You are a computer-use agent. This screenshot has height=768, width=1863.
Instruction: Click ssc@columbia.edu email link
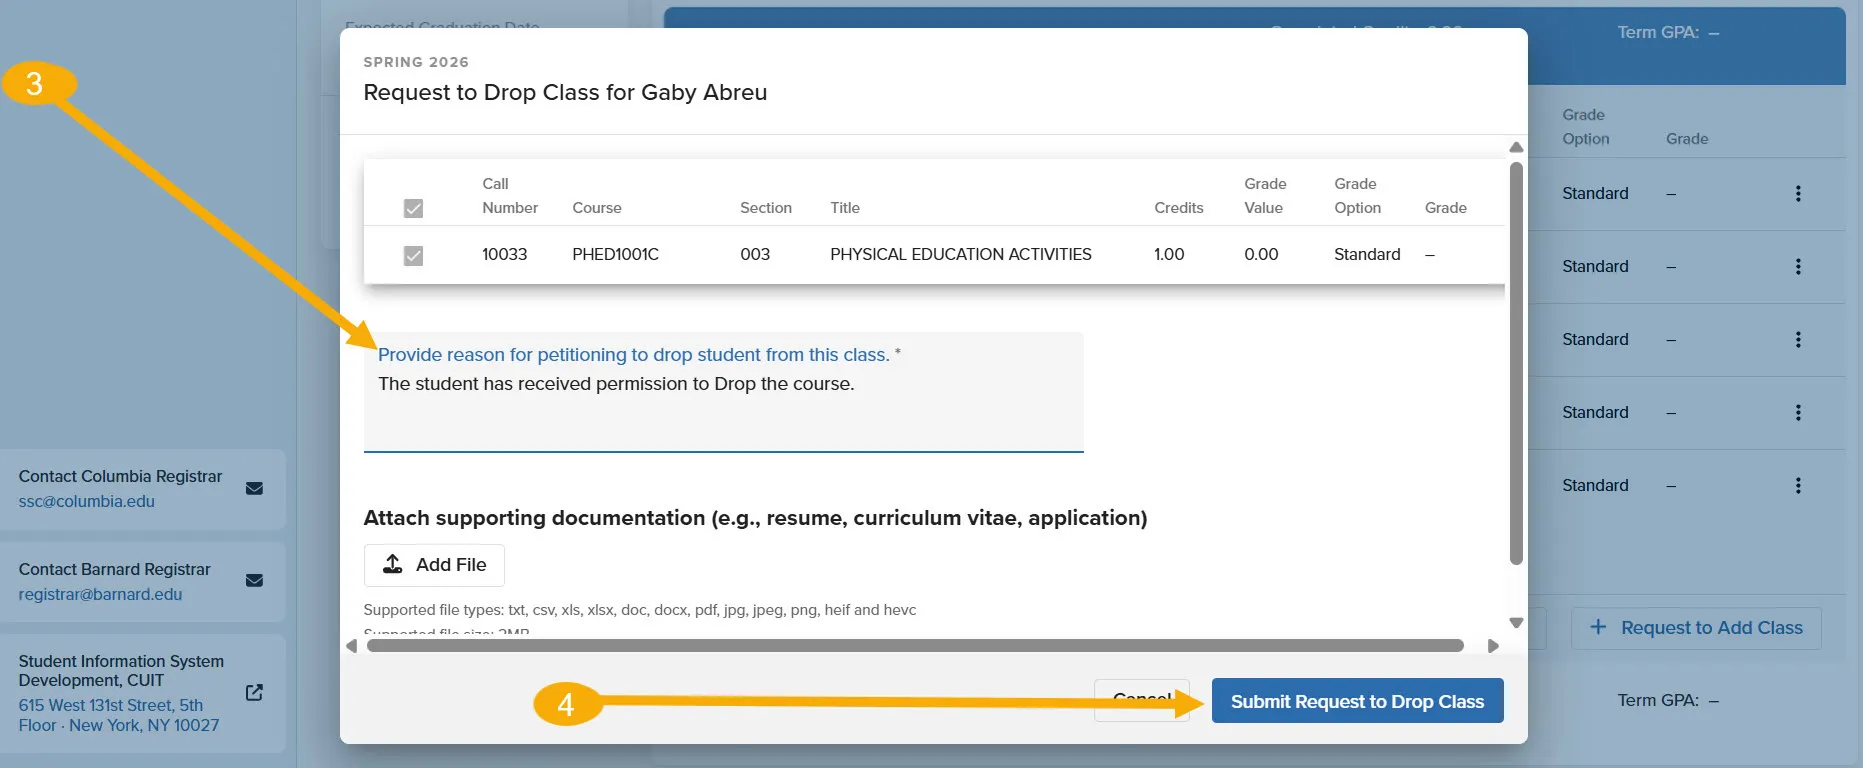coord(87,501)
